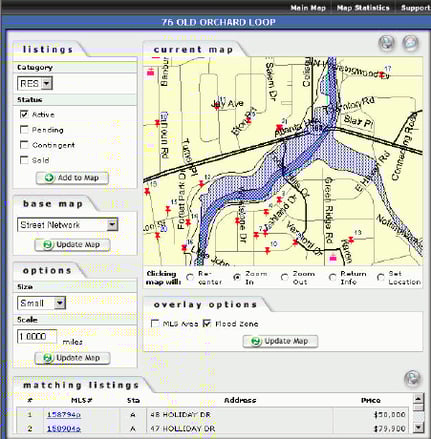This screenshot has width=431, height=439.
Task: Toggle the Sold status checkbox
Action: (24, 160)
